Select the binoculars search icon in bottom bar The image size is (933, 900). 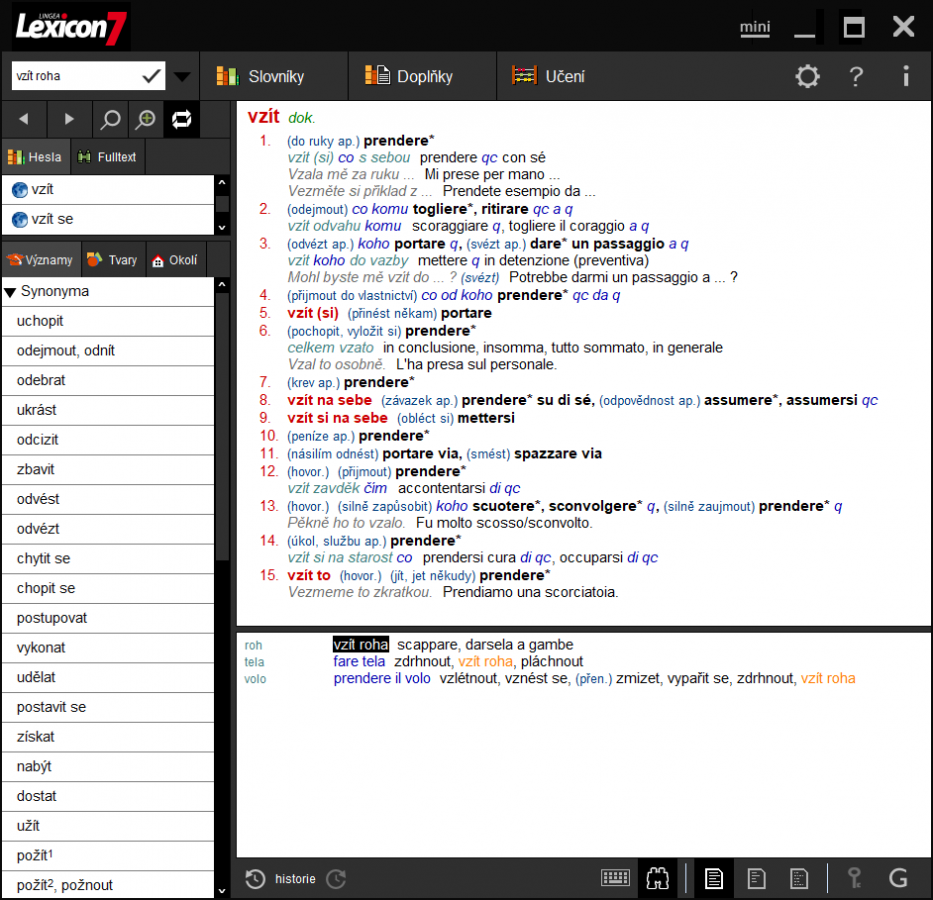tap(659, 878)
